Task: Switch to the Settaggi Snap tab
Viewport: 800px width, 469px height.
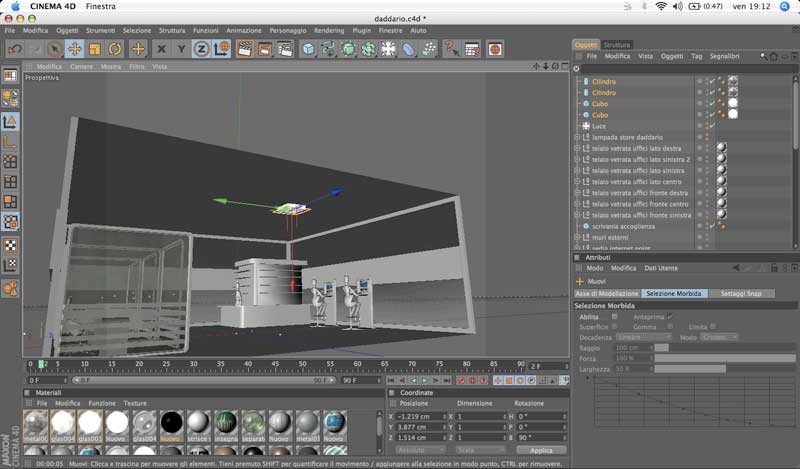Action: [741, 293]
